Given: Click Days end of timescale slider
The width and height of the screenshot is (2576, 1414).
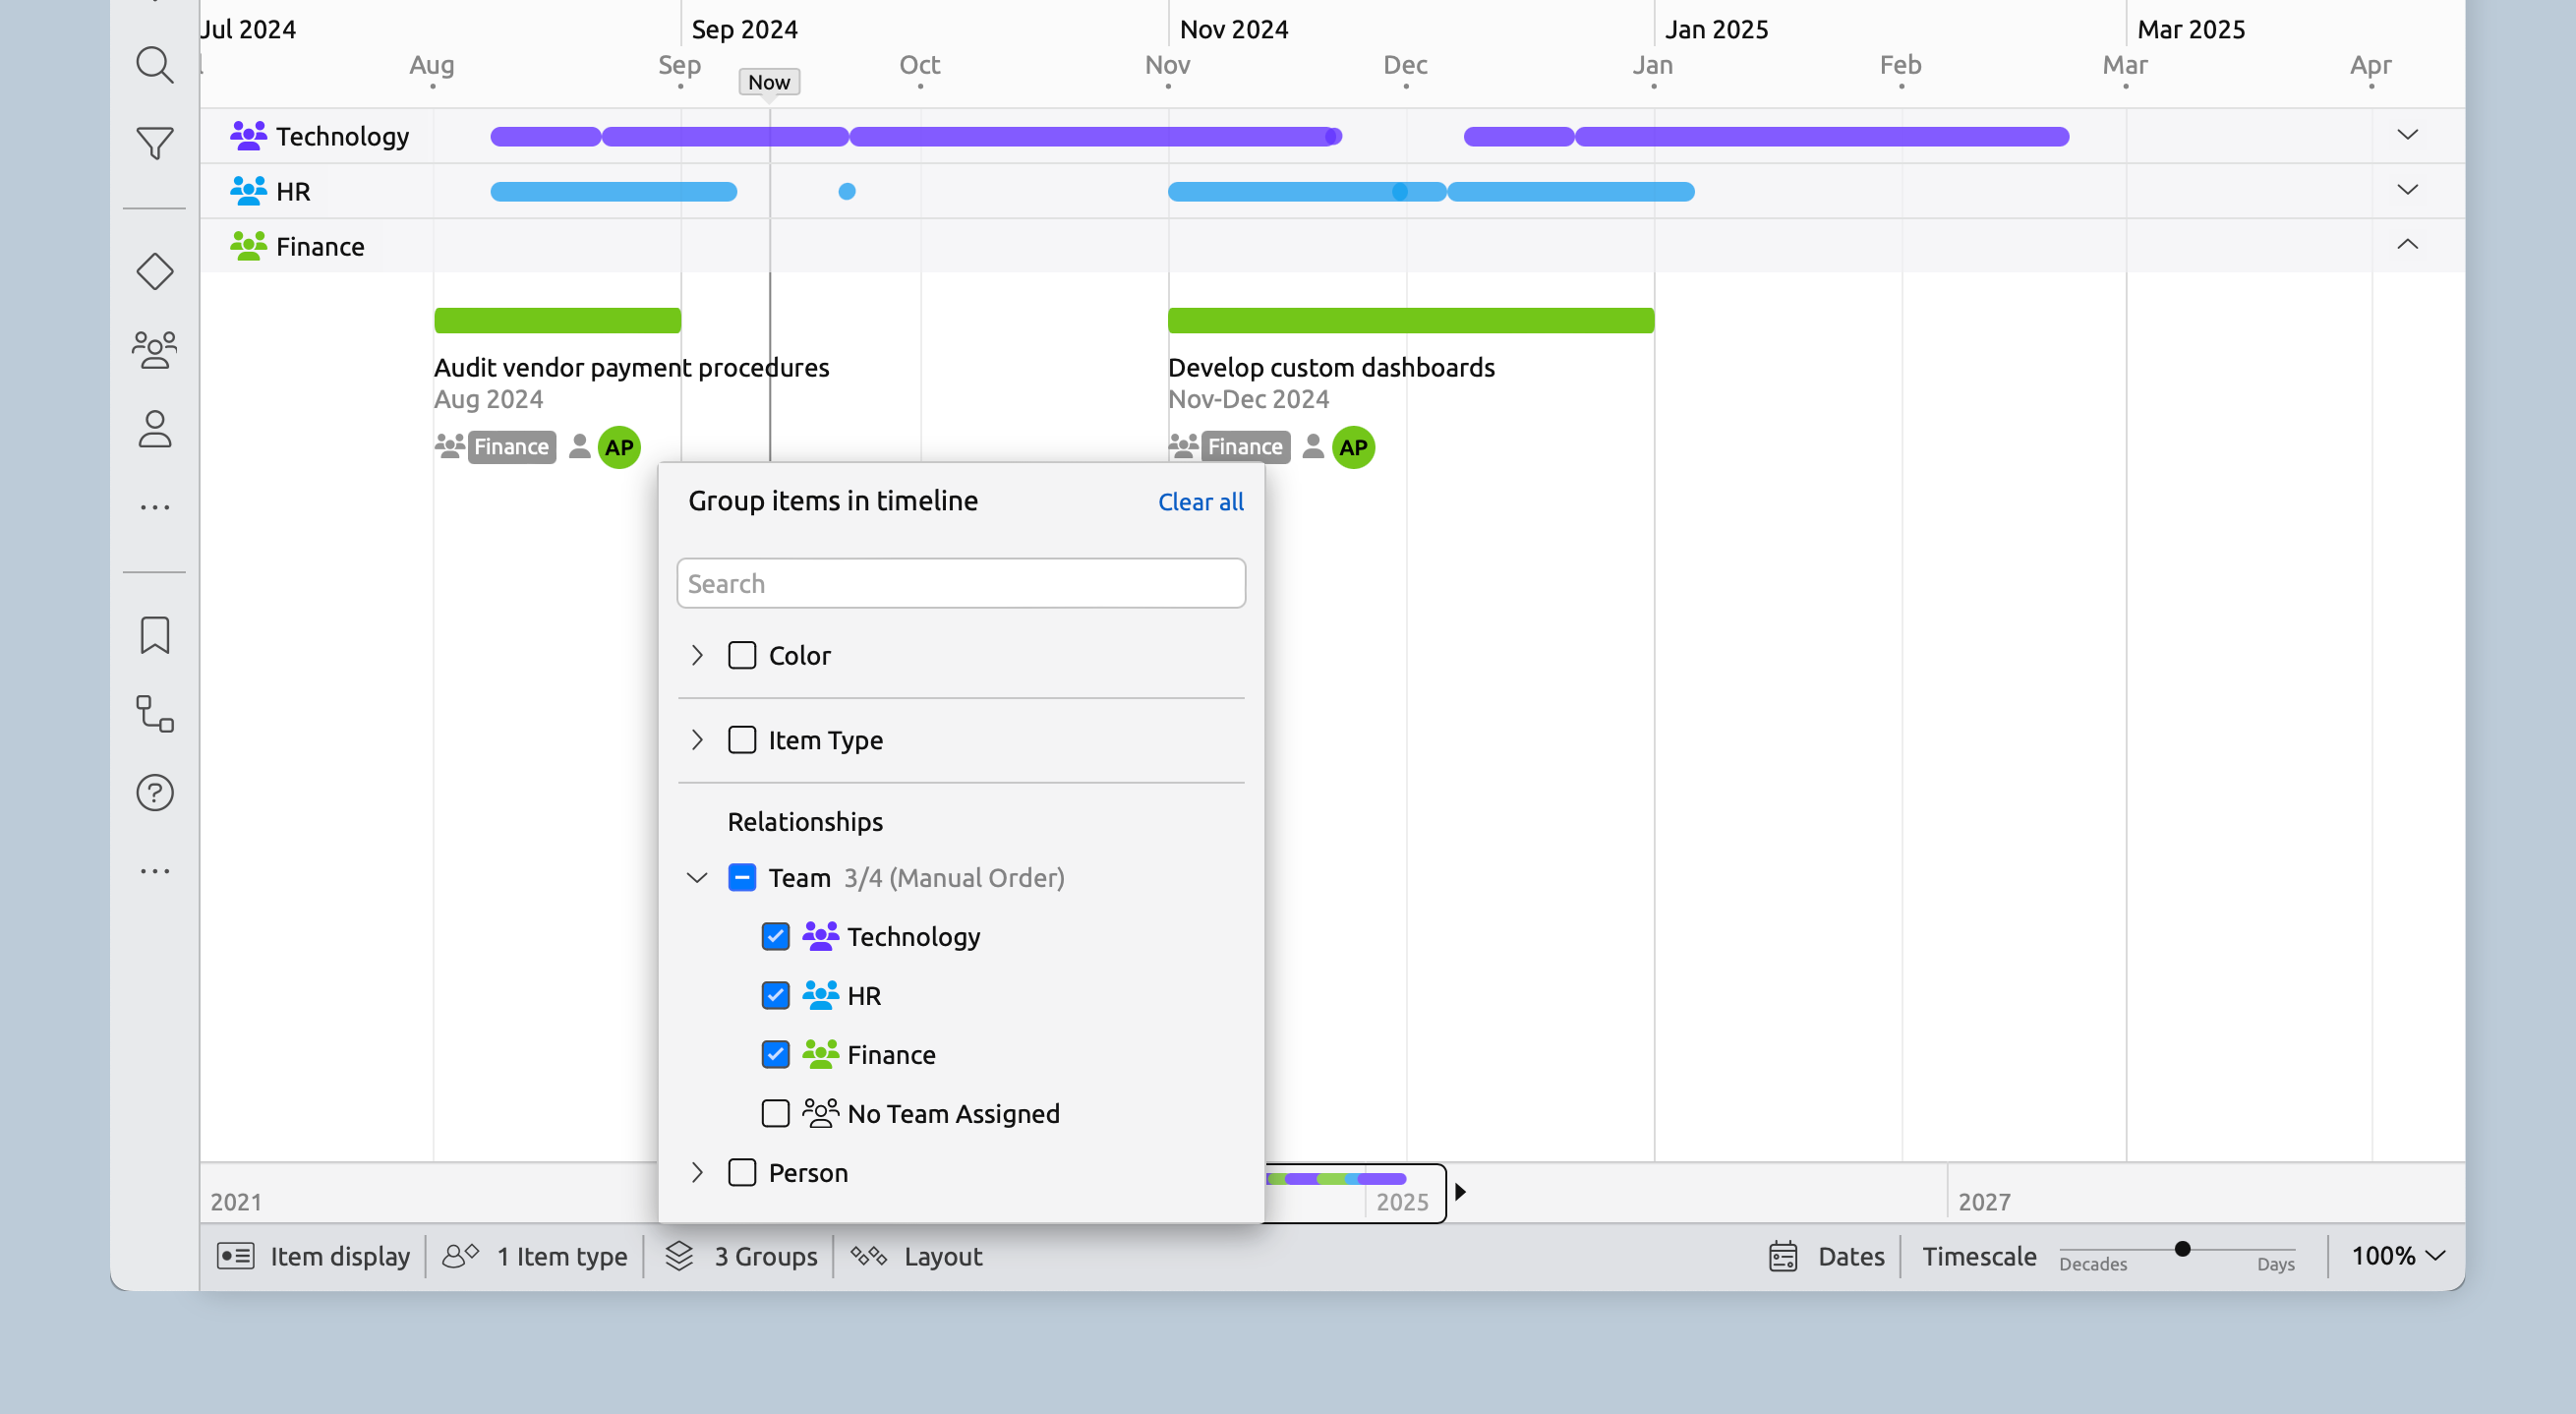Looking at the screenshot, I should [x=2276, y=1264].
